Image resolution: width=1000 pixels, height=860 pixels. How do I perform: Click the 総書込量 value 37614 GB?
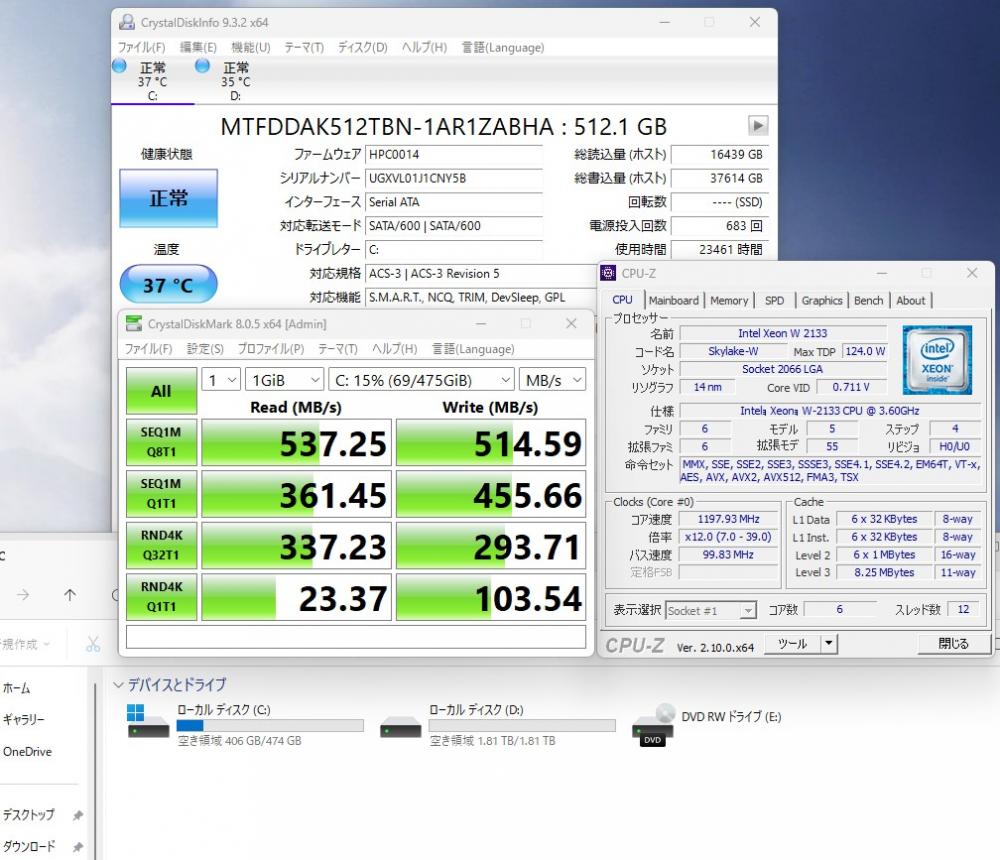(x=720, y=178)
